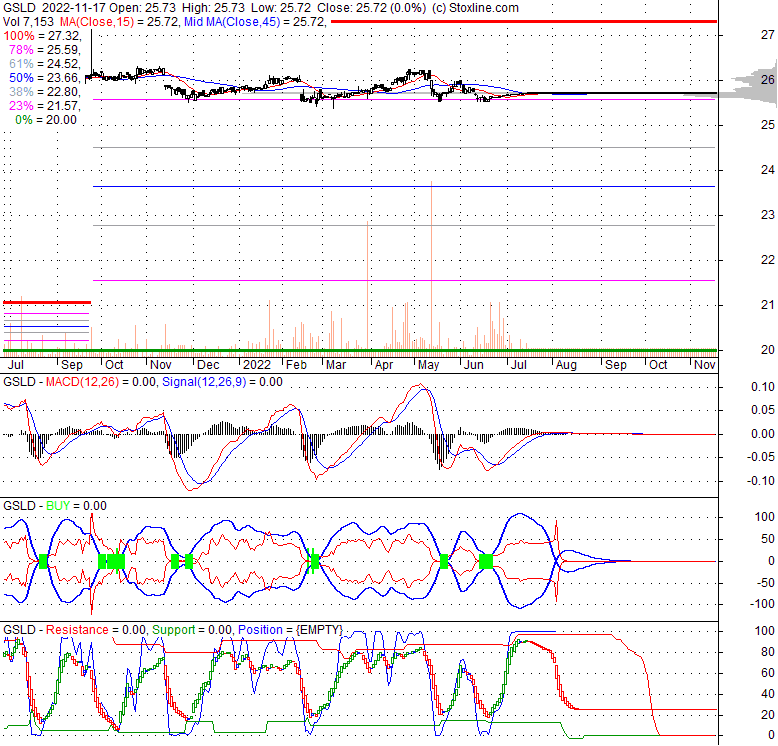778x746 pixels.
Task: Click the green buy marker near June
Action: [x=486, y=562]
